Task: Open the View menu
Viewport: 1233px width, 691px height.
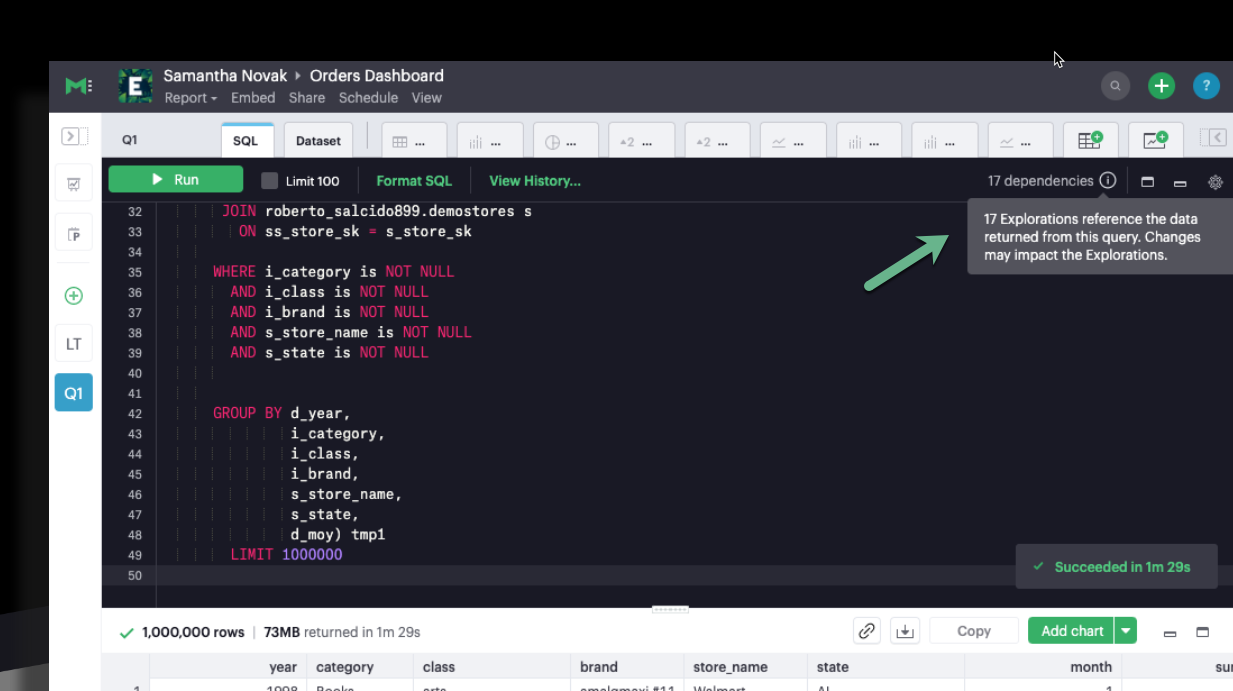Action: tap(426, 98)
